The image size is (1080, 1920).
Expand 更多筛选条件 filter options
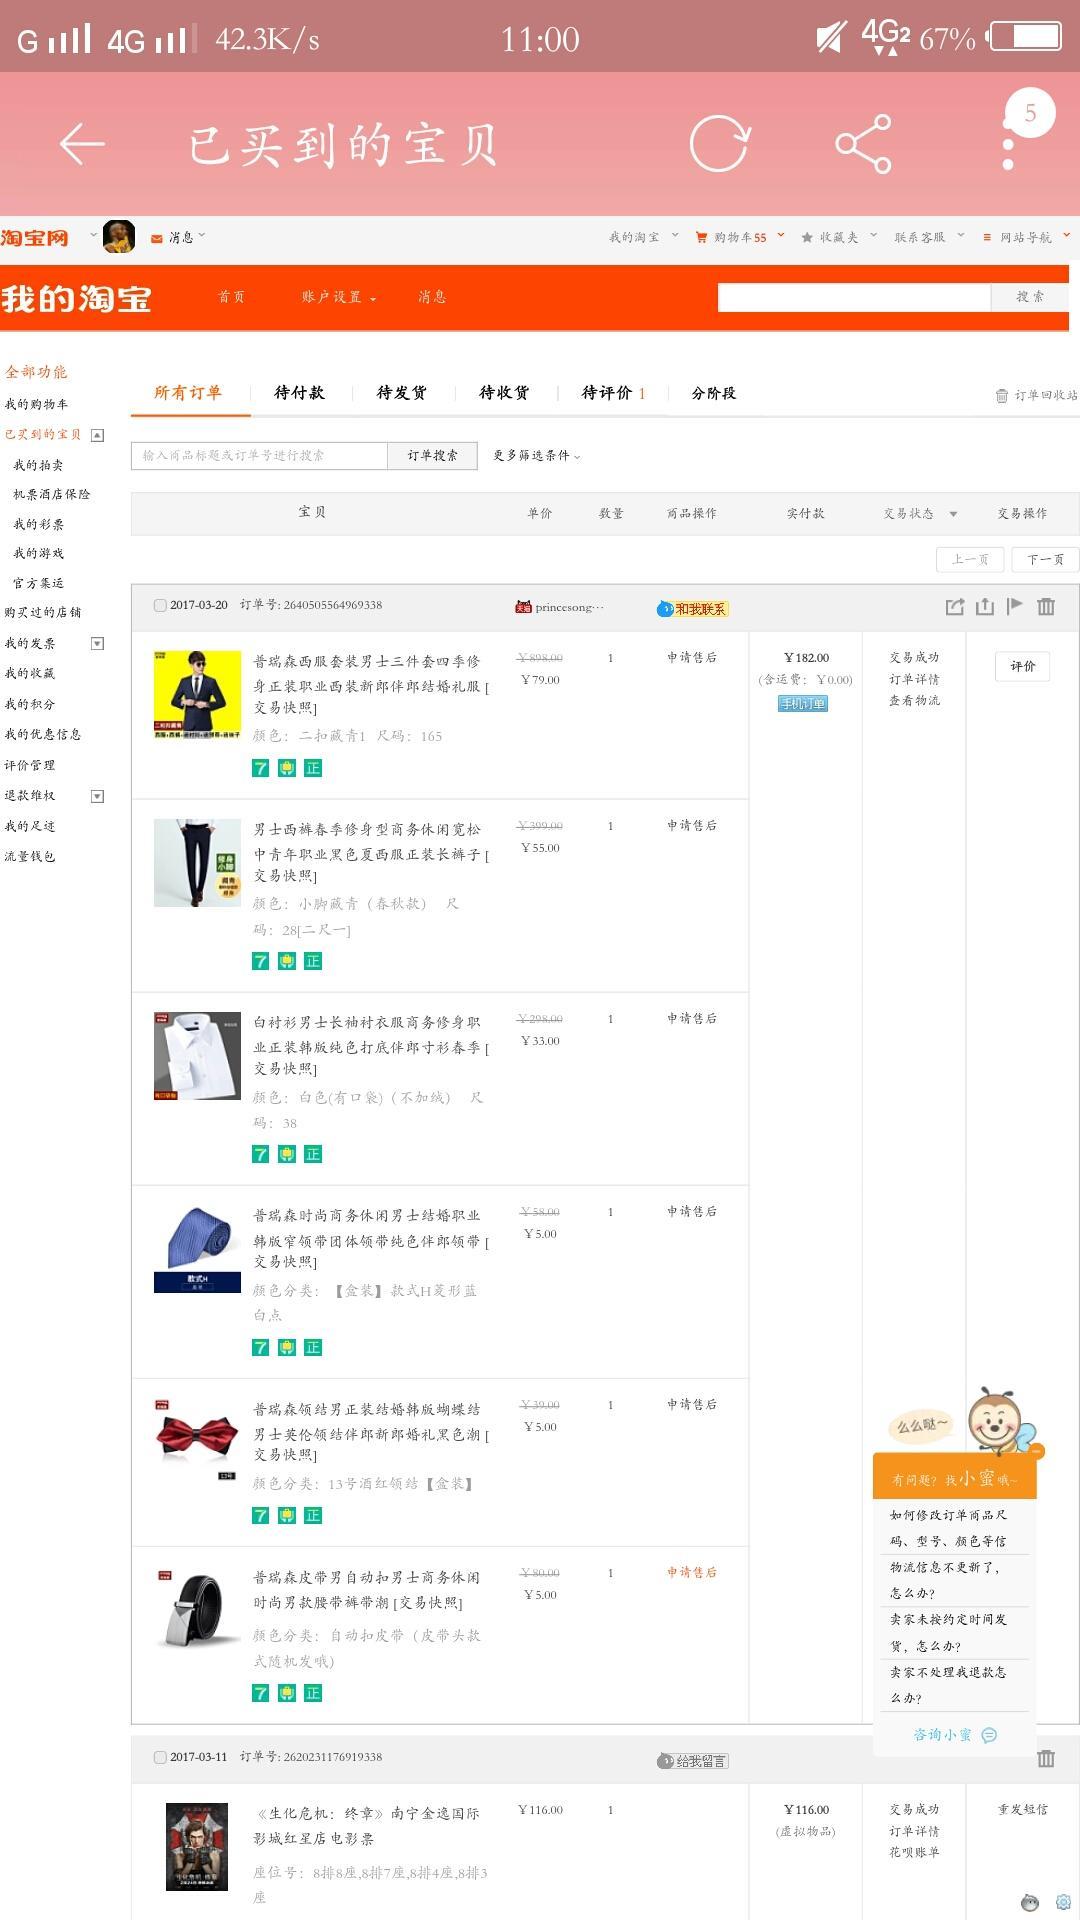(536, 456)
